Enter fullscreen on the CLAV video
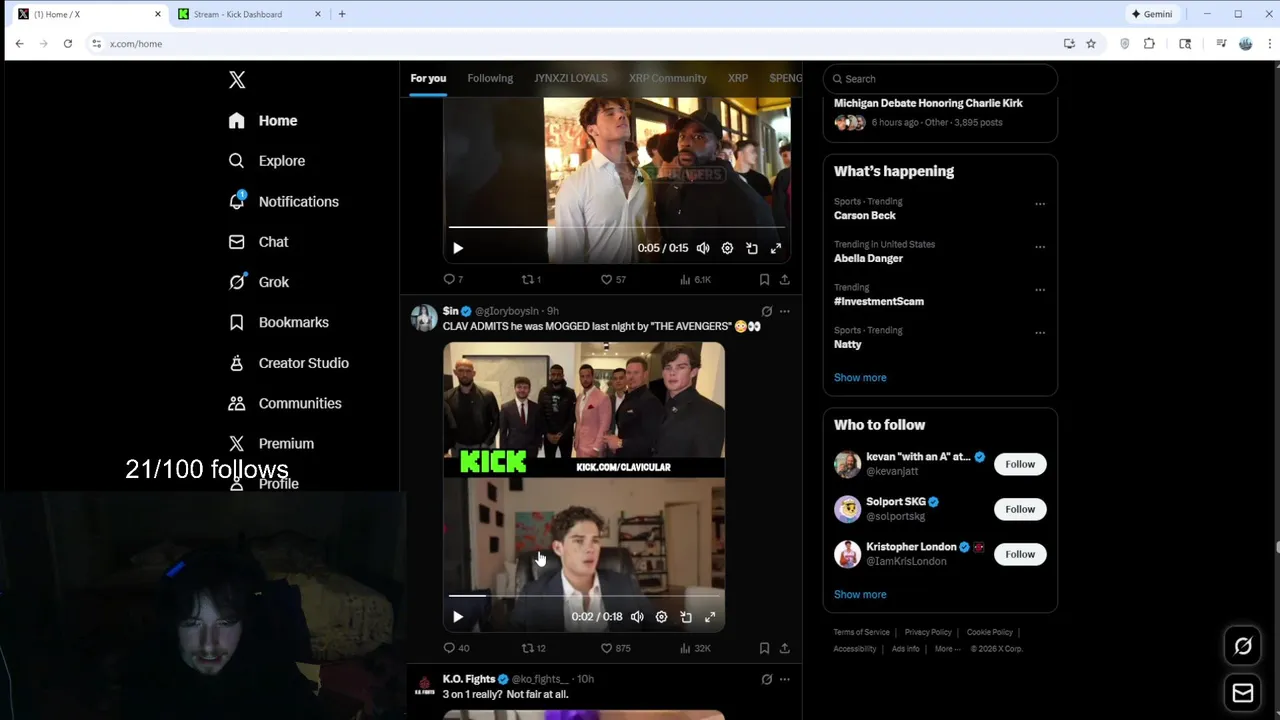This screenshot has height=720, width=1280. tap(710, 617)
